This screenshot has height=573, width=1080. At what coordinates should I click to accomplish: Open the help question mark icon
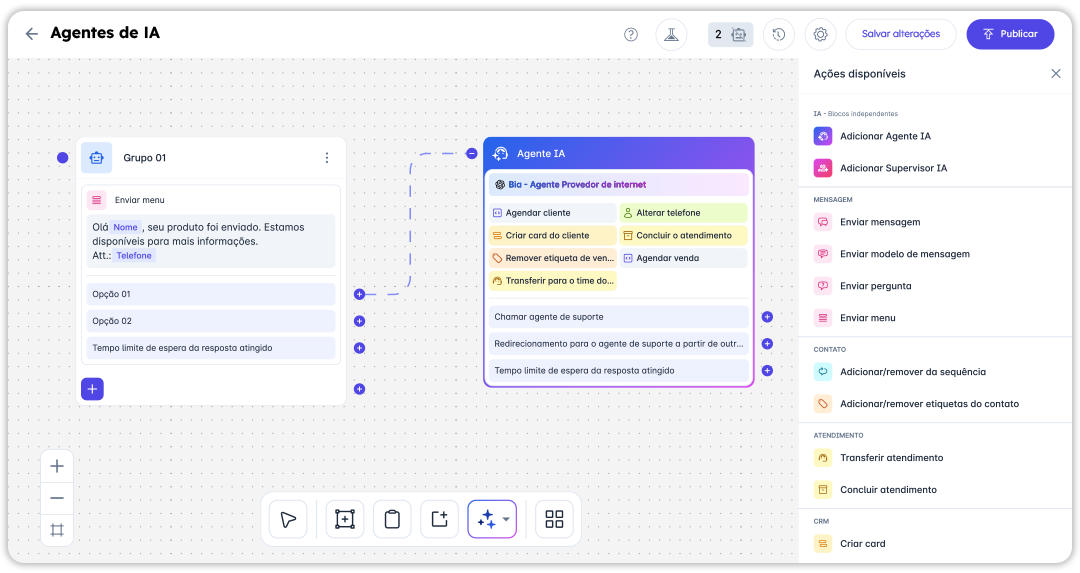631,34
